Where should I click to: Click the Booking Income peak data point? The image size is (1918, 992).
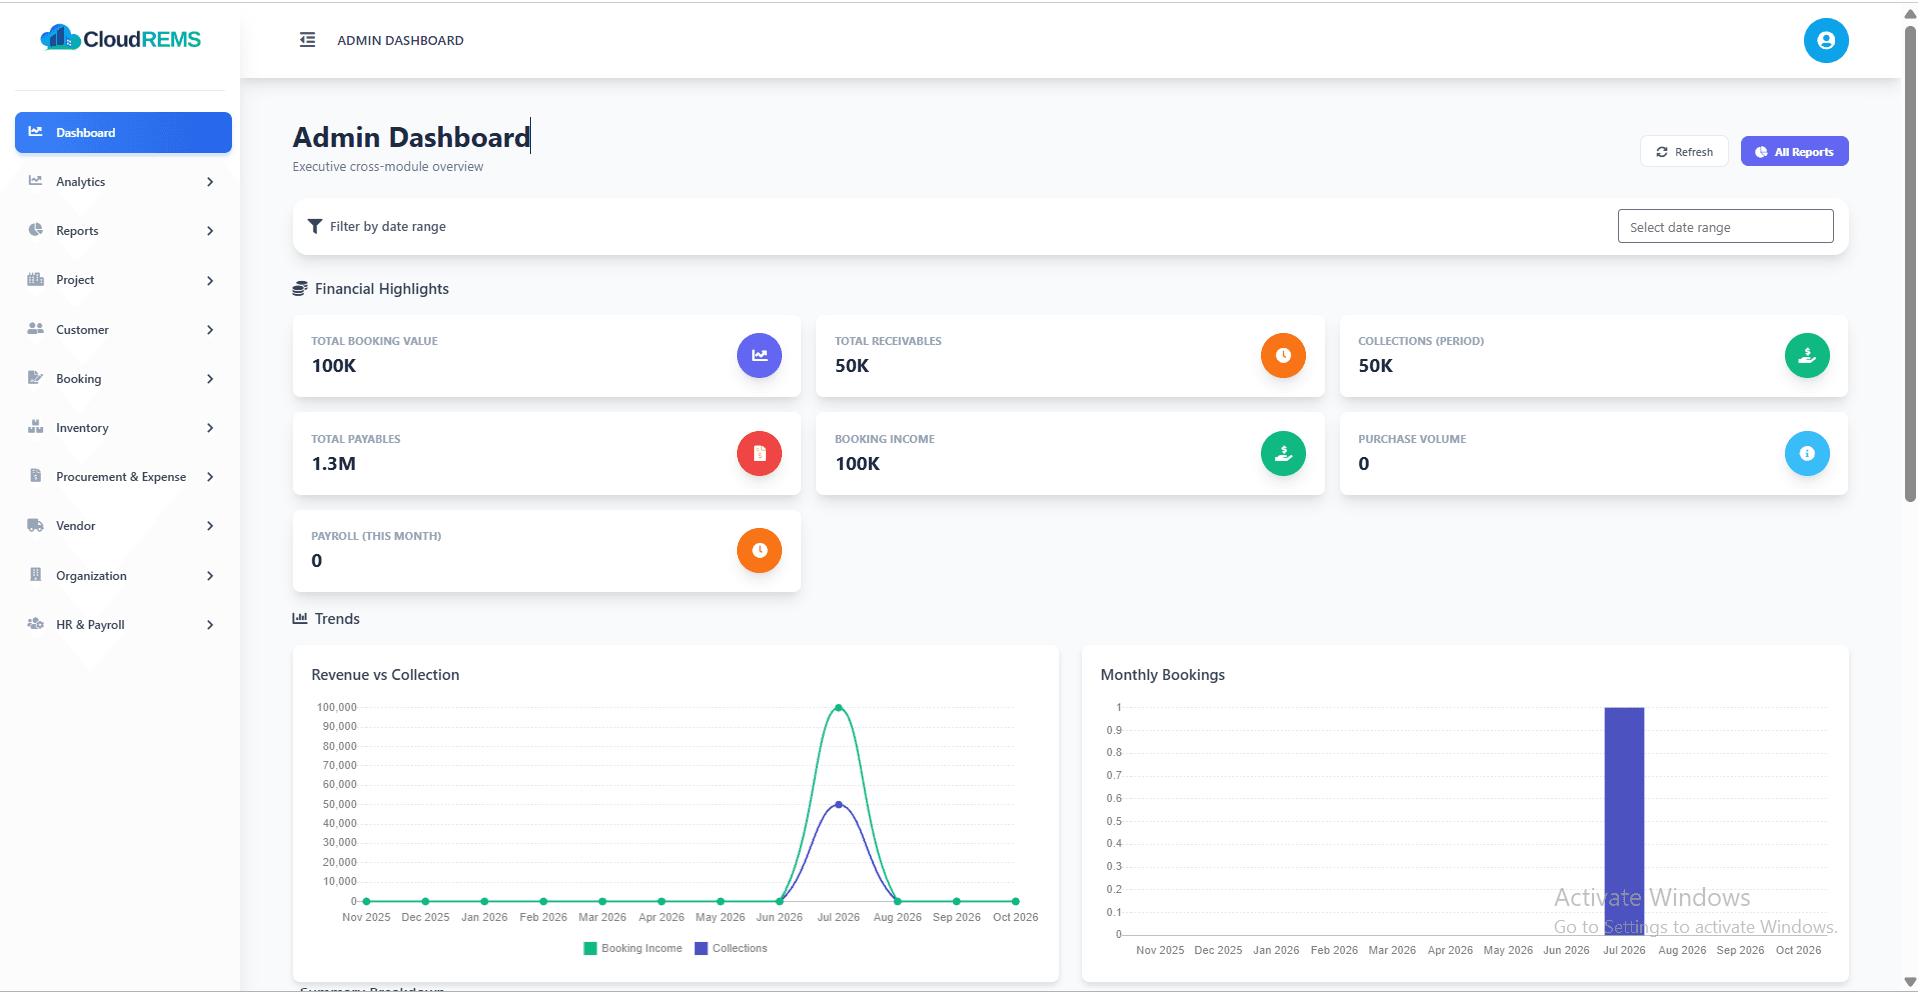pyautogui.click(x=838, y=707)
